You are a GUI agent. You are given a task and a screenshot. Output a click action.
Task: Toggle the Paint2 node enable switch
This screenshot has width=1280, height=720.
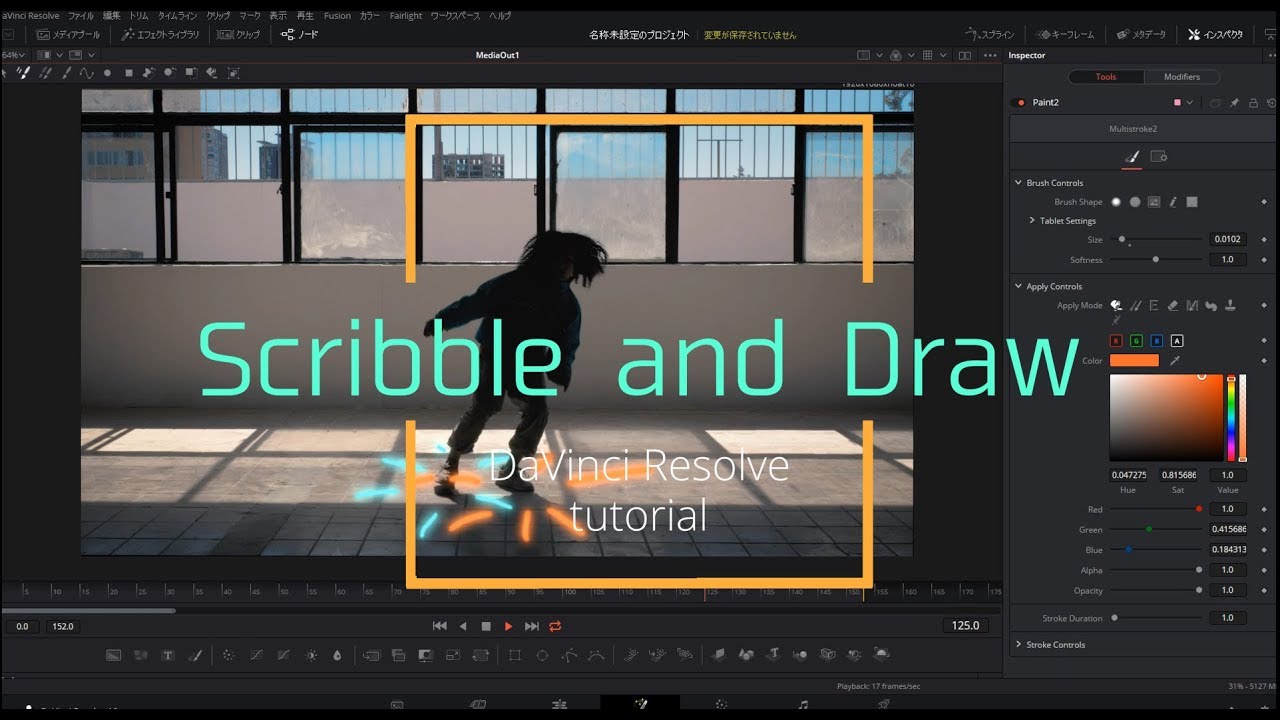tap(1020, 102)
